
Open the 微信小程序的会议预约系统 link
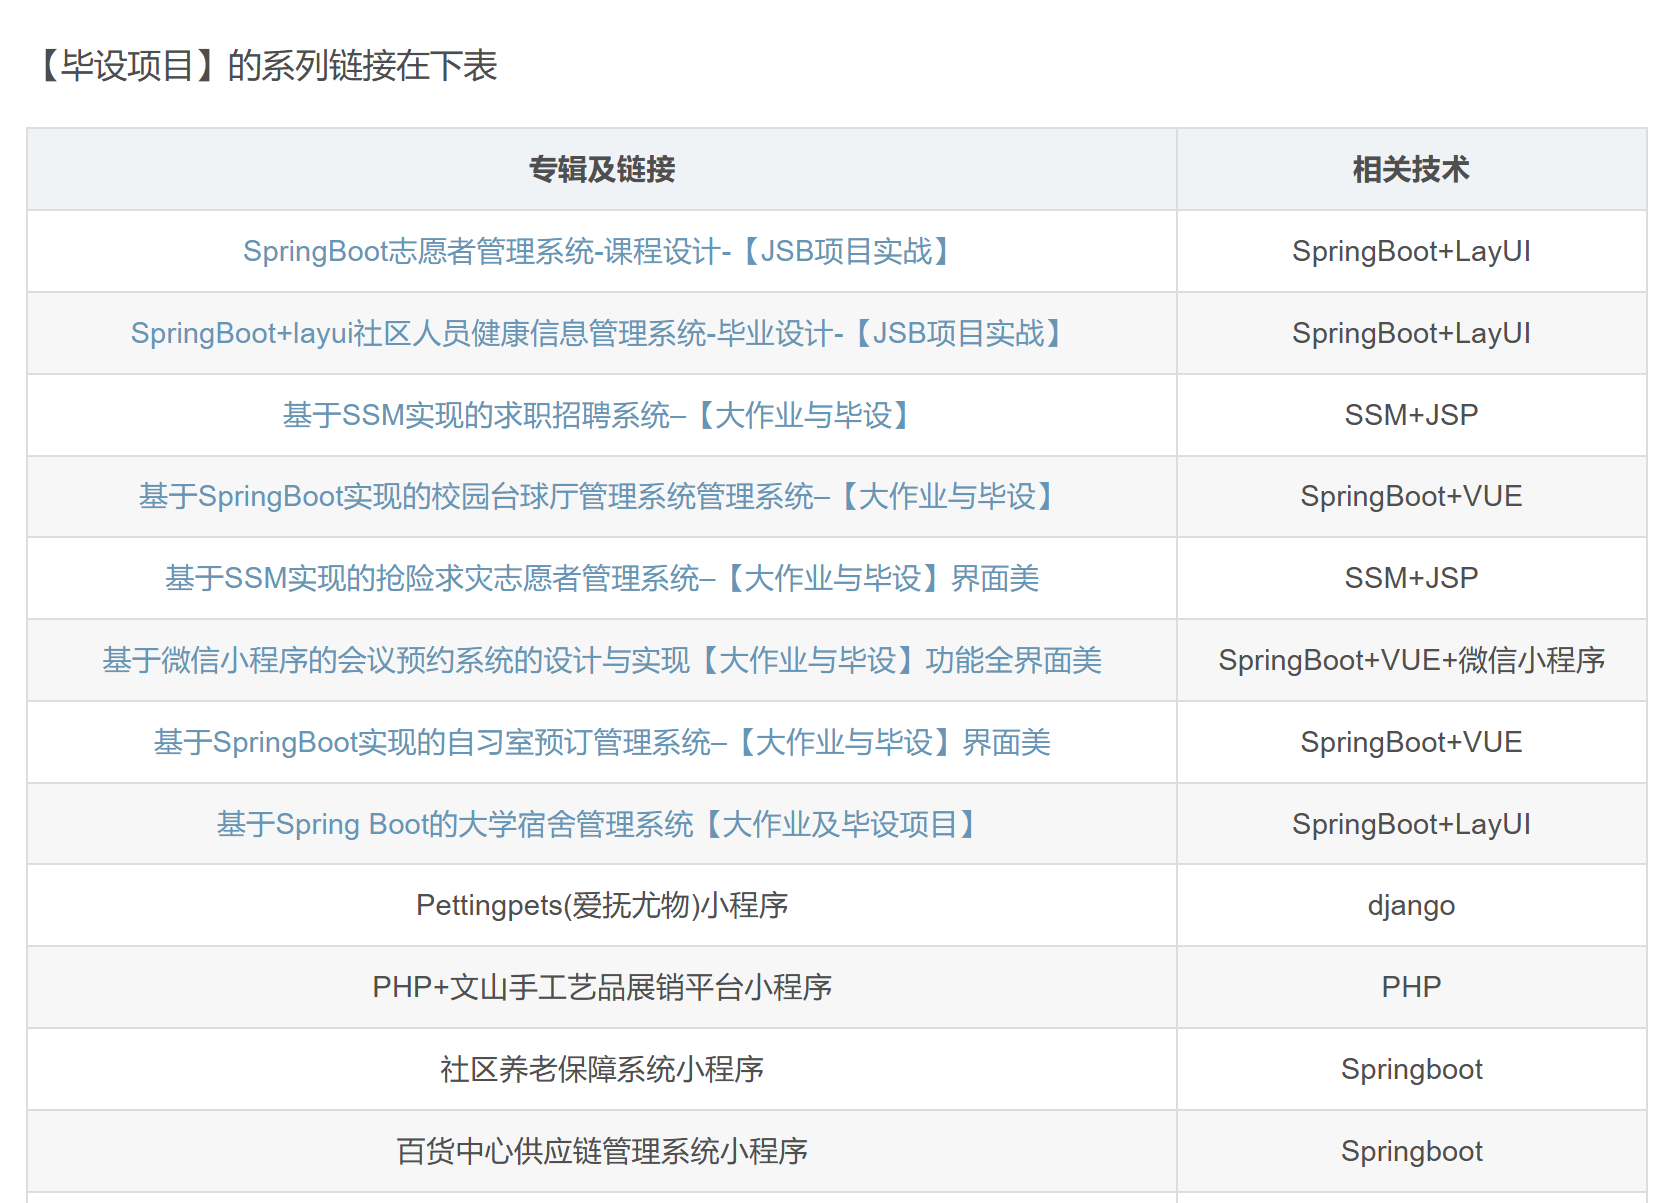(x=601, y=660)
